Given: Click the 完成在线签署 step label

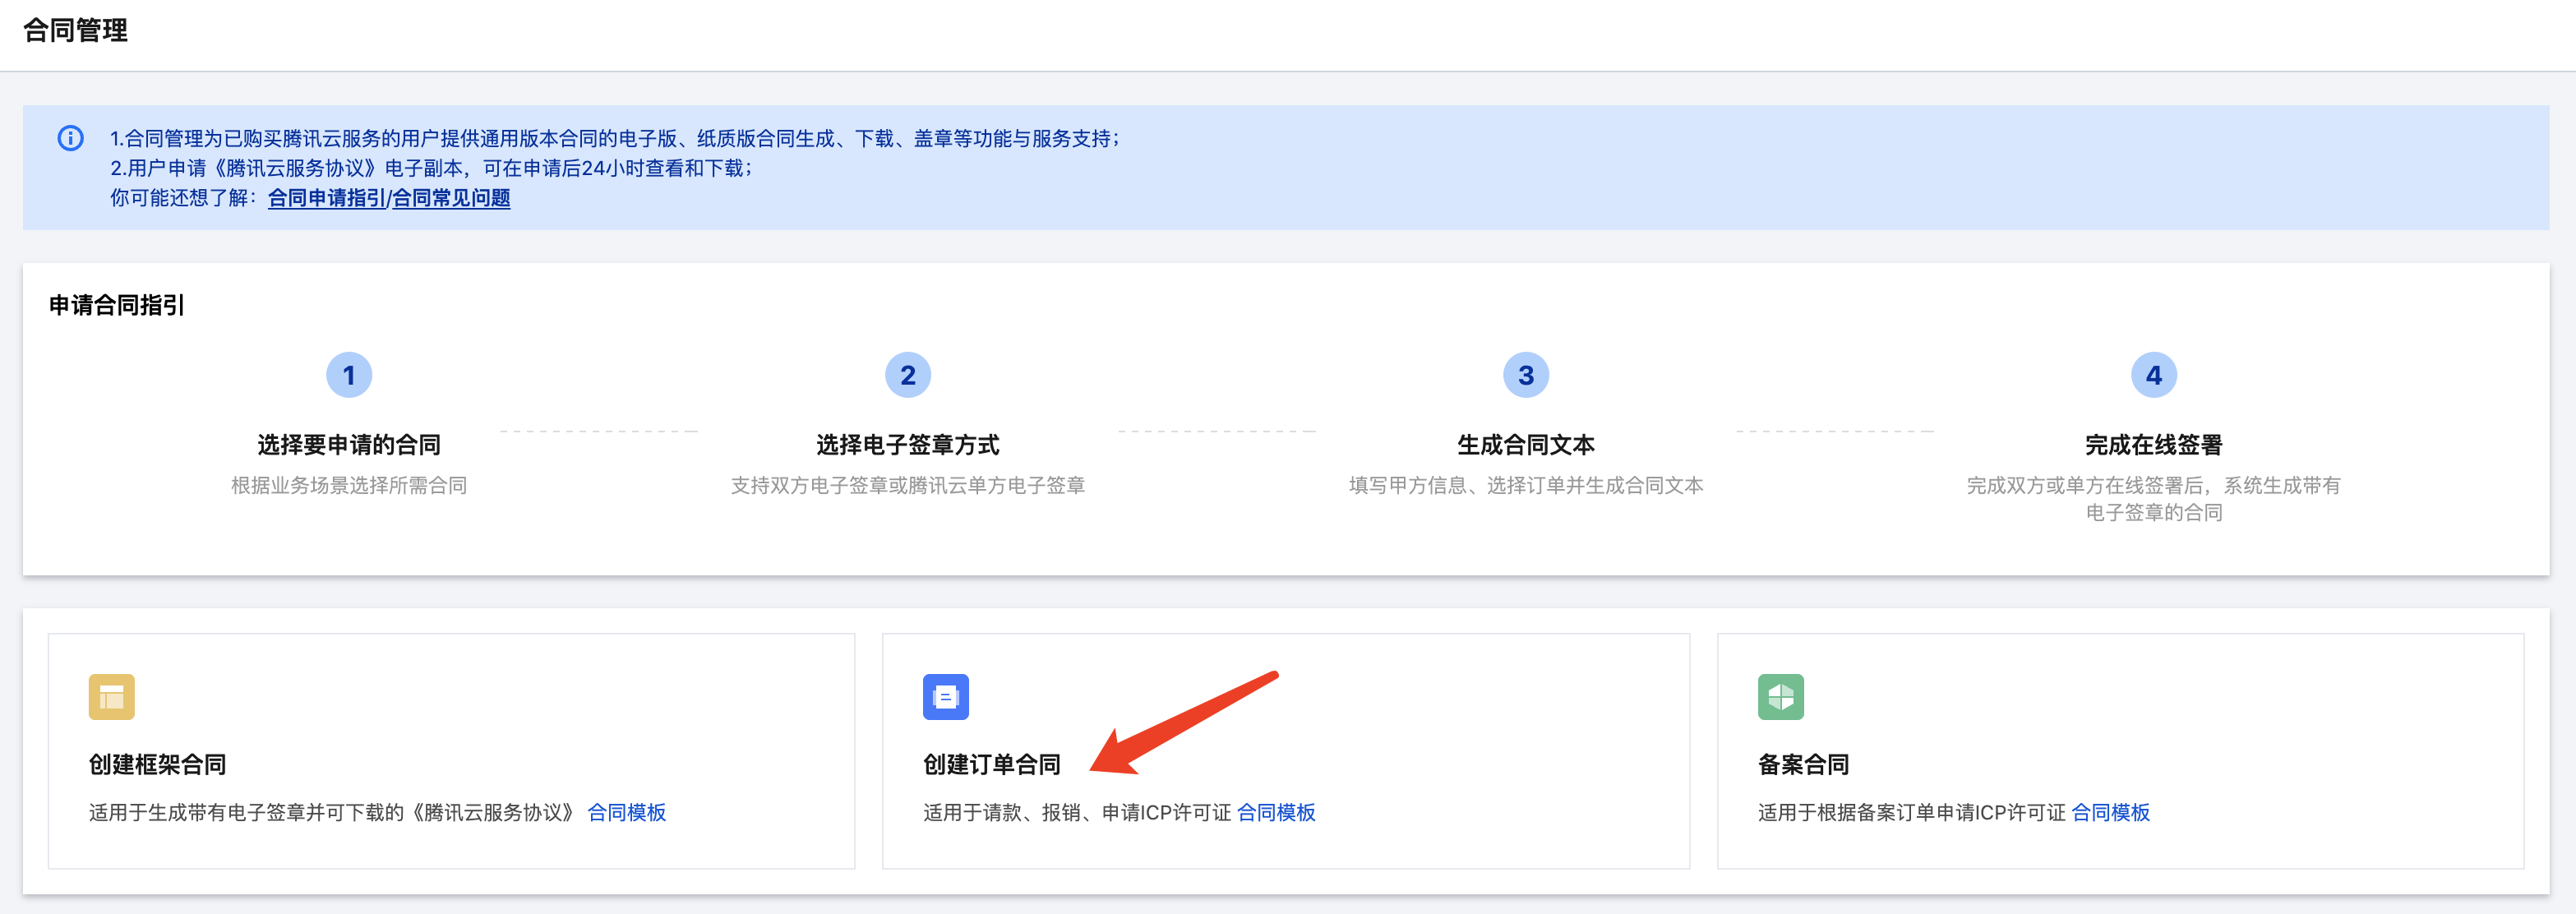Looking at the screenshot, I should pyautogui.click(x=2153, y=445).
